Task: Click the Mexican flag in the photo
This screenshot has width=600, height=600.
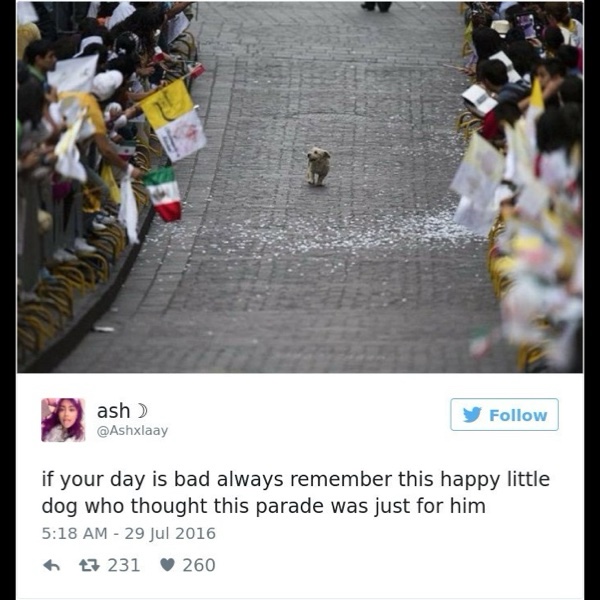Action: coord(163,194)
